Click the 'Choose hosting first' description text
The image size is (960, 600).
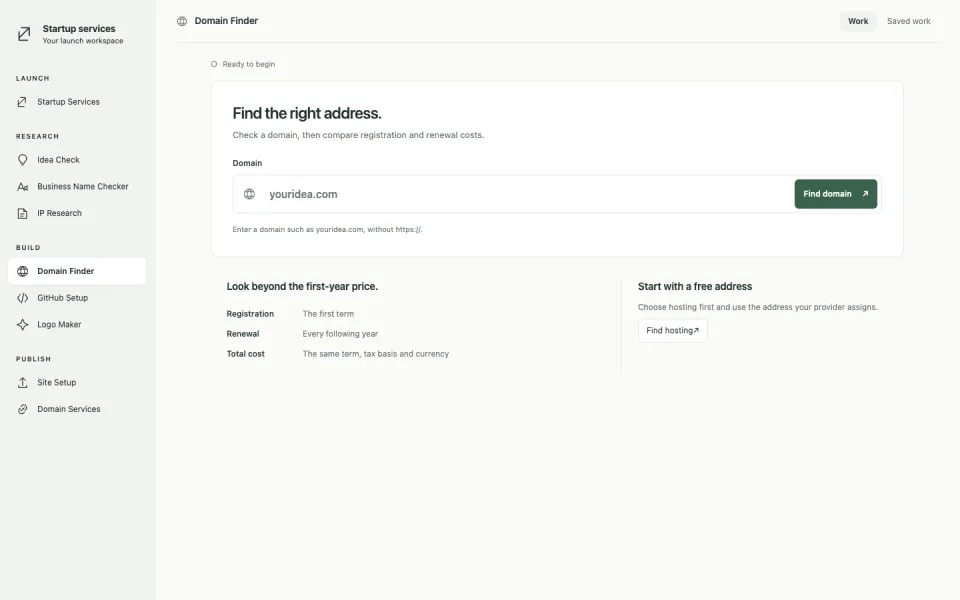[x=757, y=307]
